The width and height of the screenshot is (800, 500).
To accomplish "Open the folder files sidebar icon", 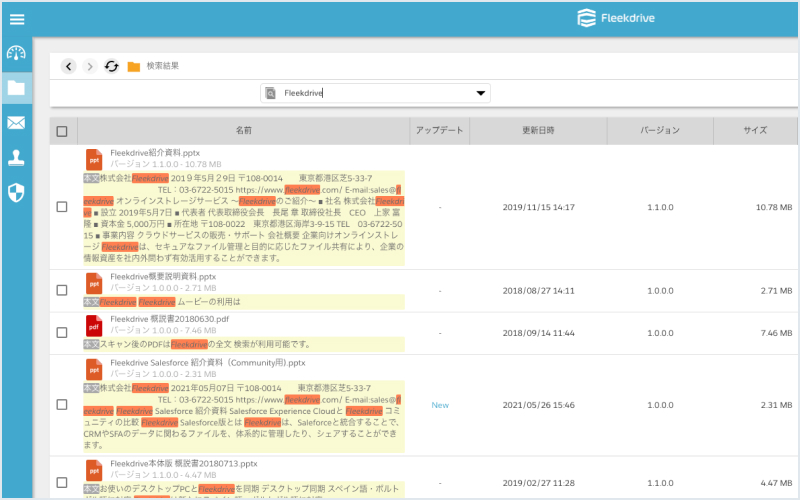I will pos(16,88).
